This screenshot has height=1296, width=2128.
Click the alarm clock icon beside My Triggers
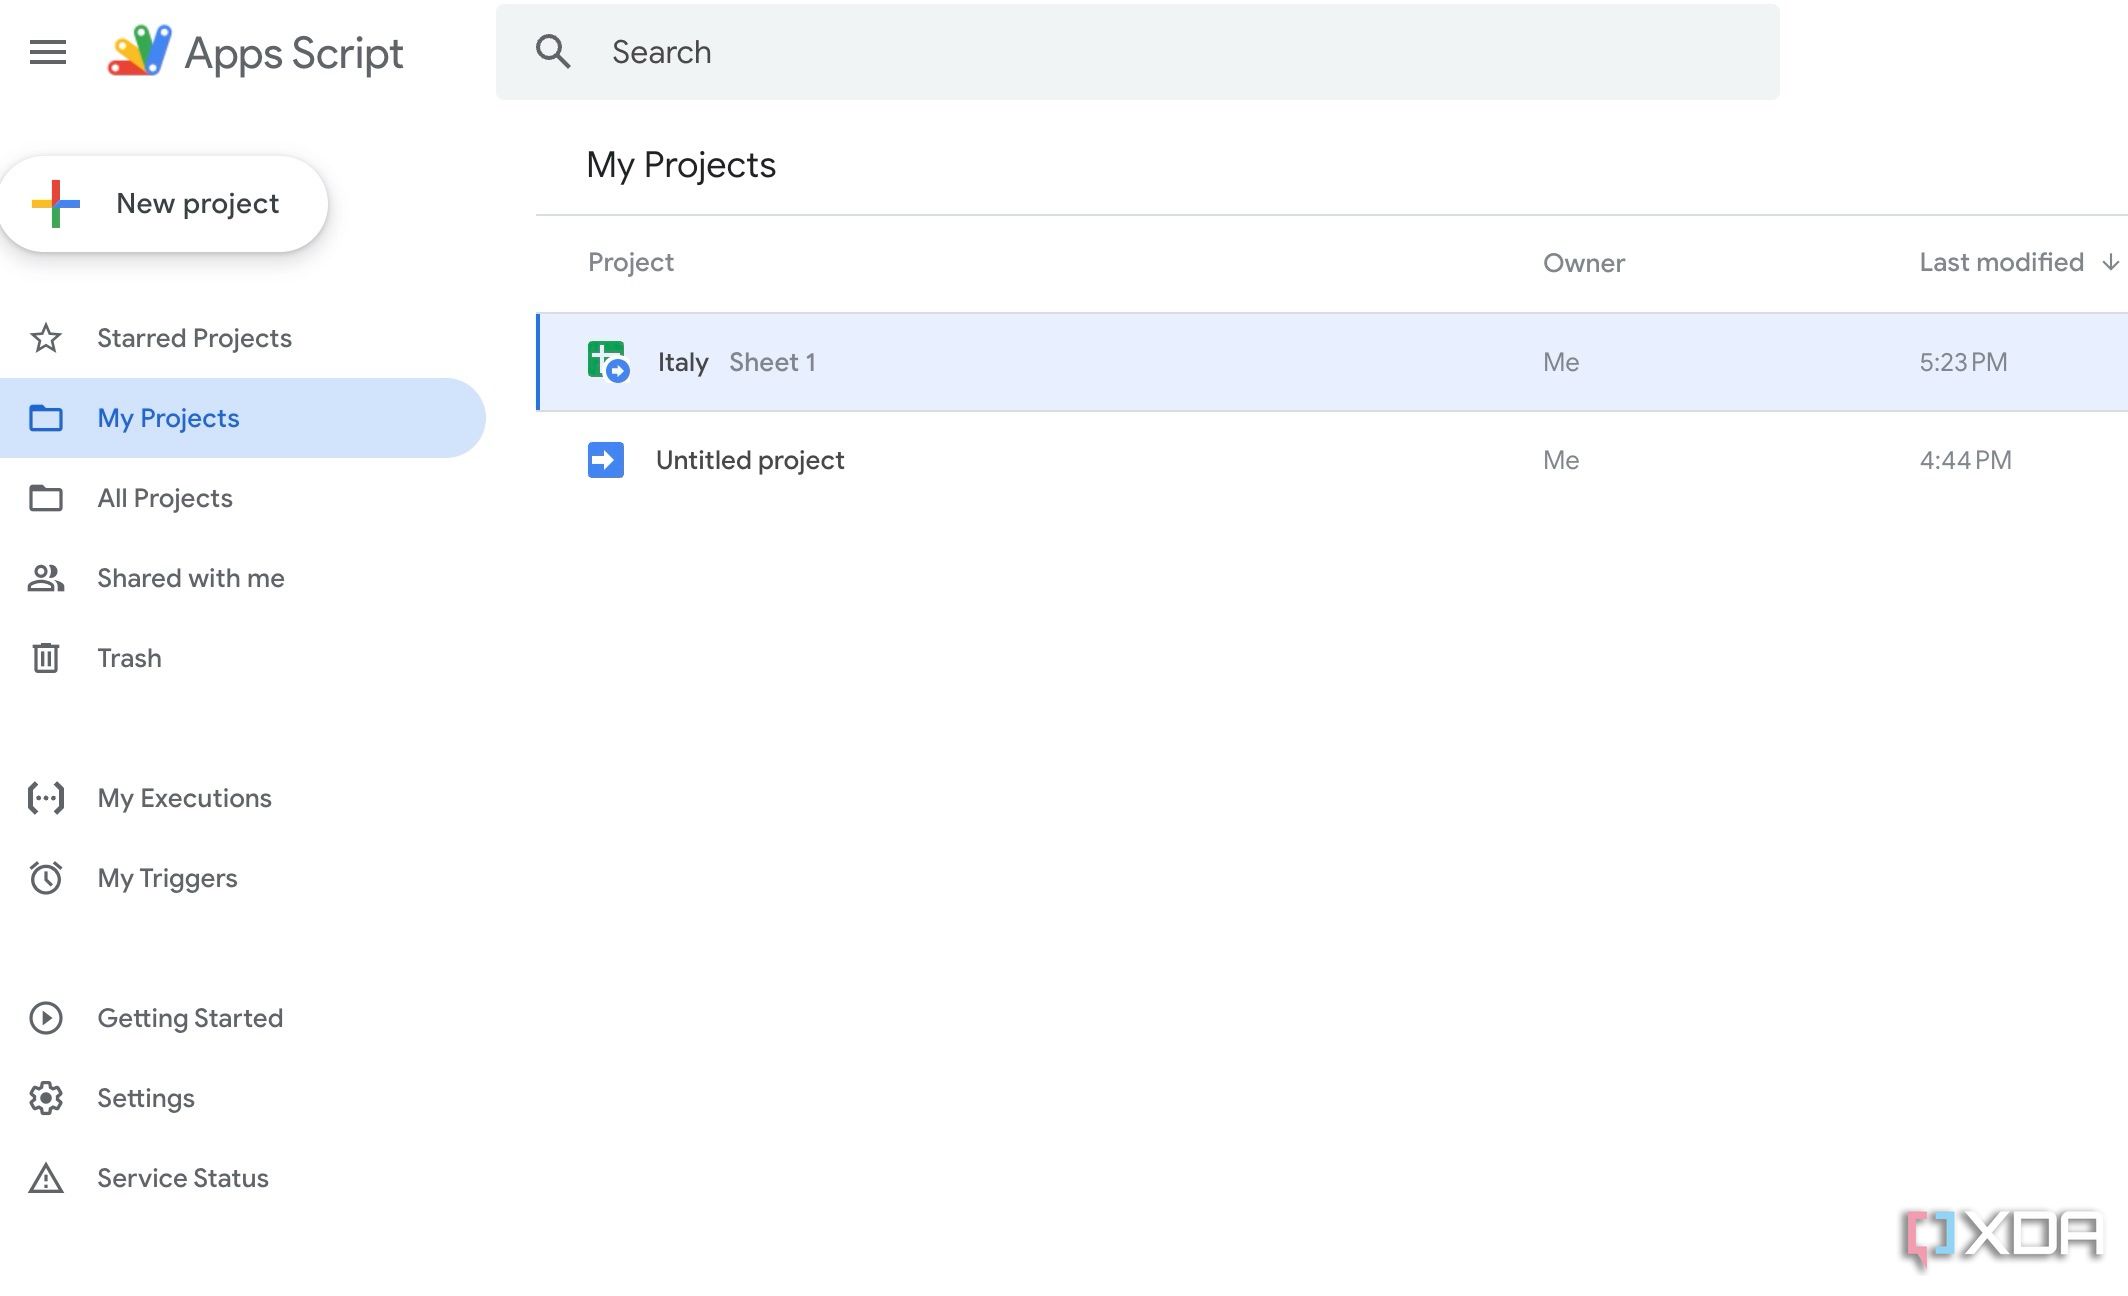coord(46,878)
